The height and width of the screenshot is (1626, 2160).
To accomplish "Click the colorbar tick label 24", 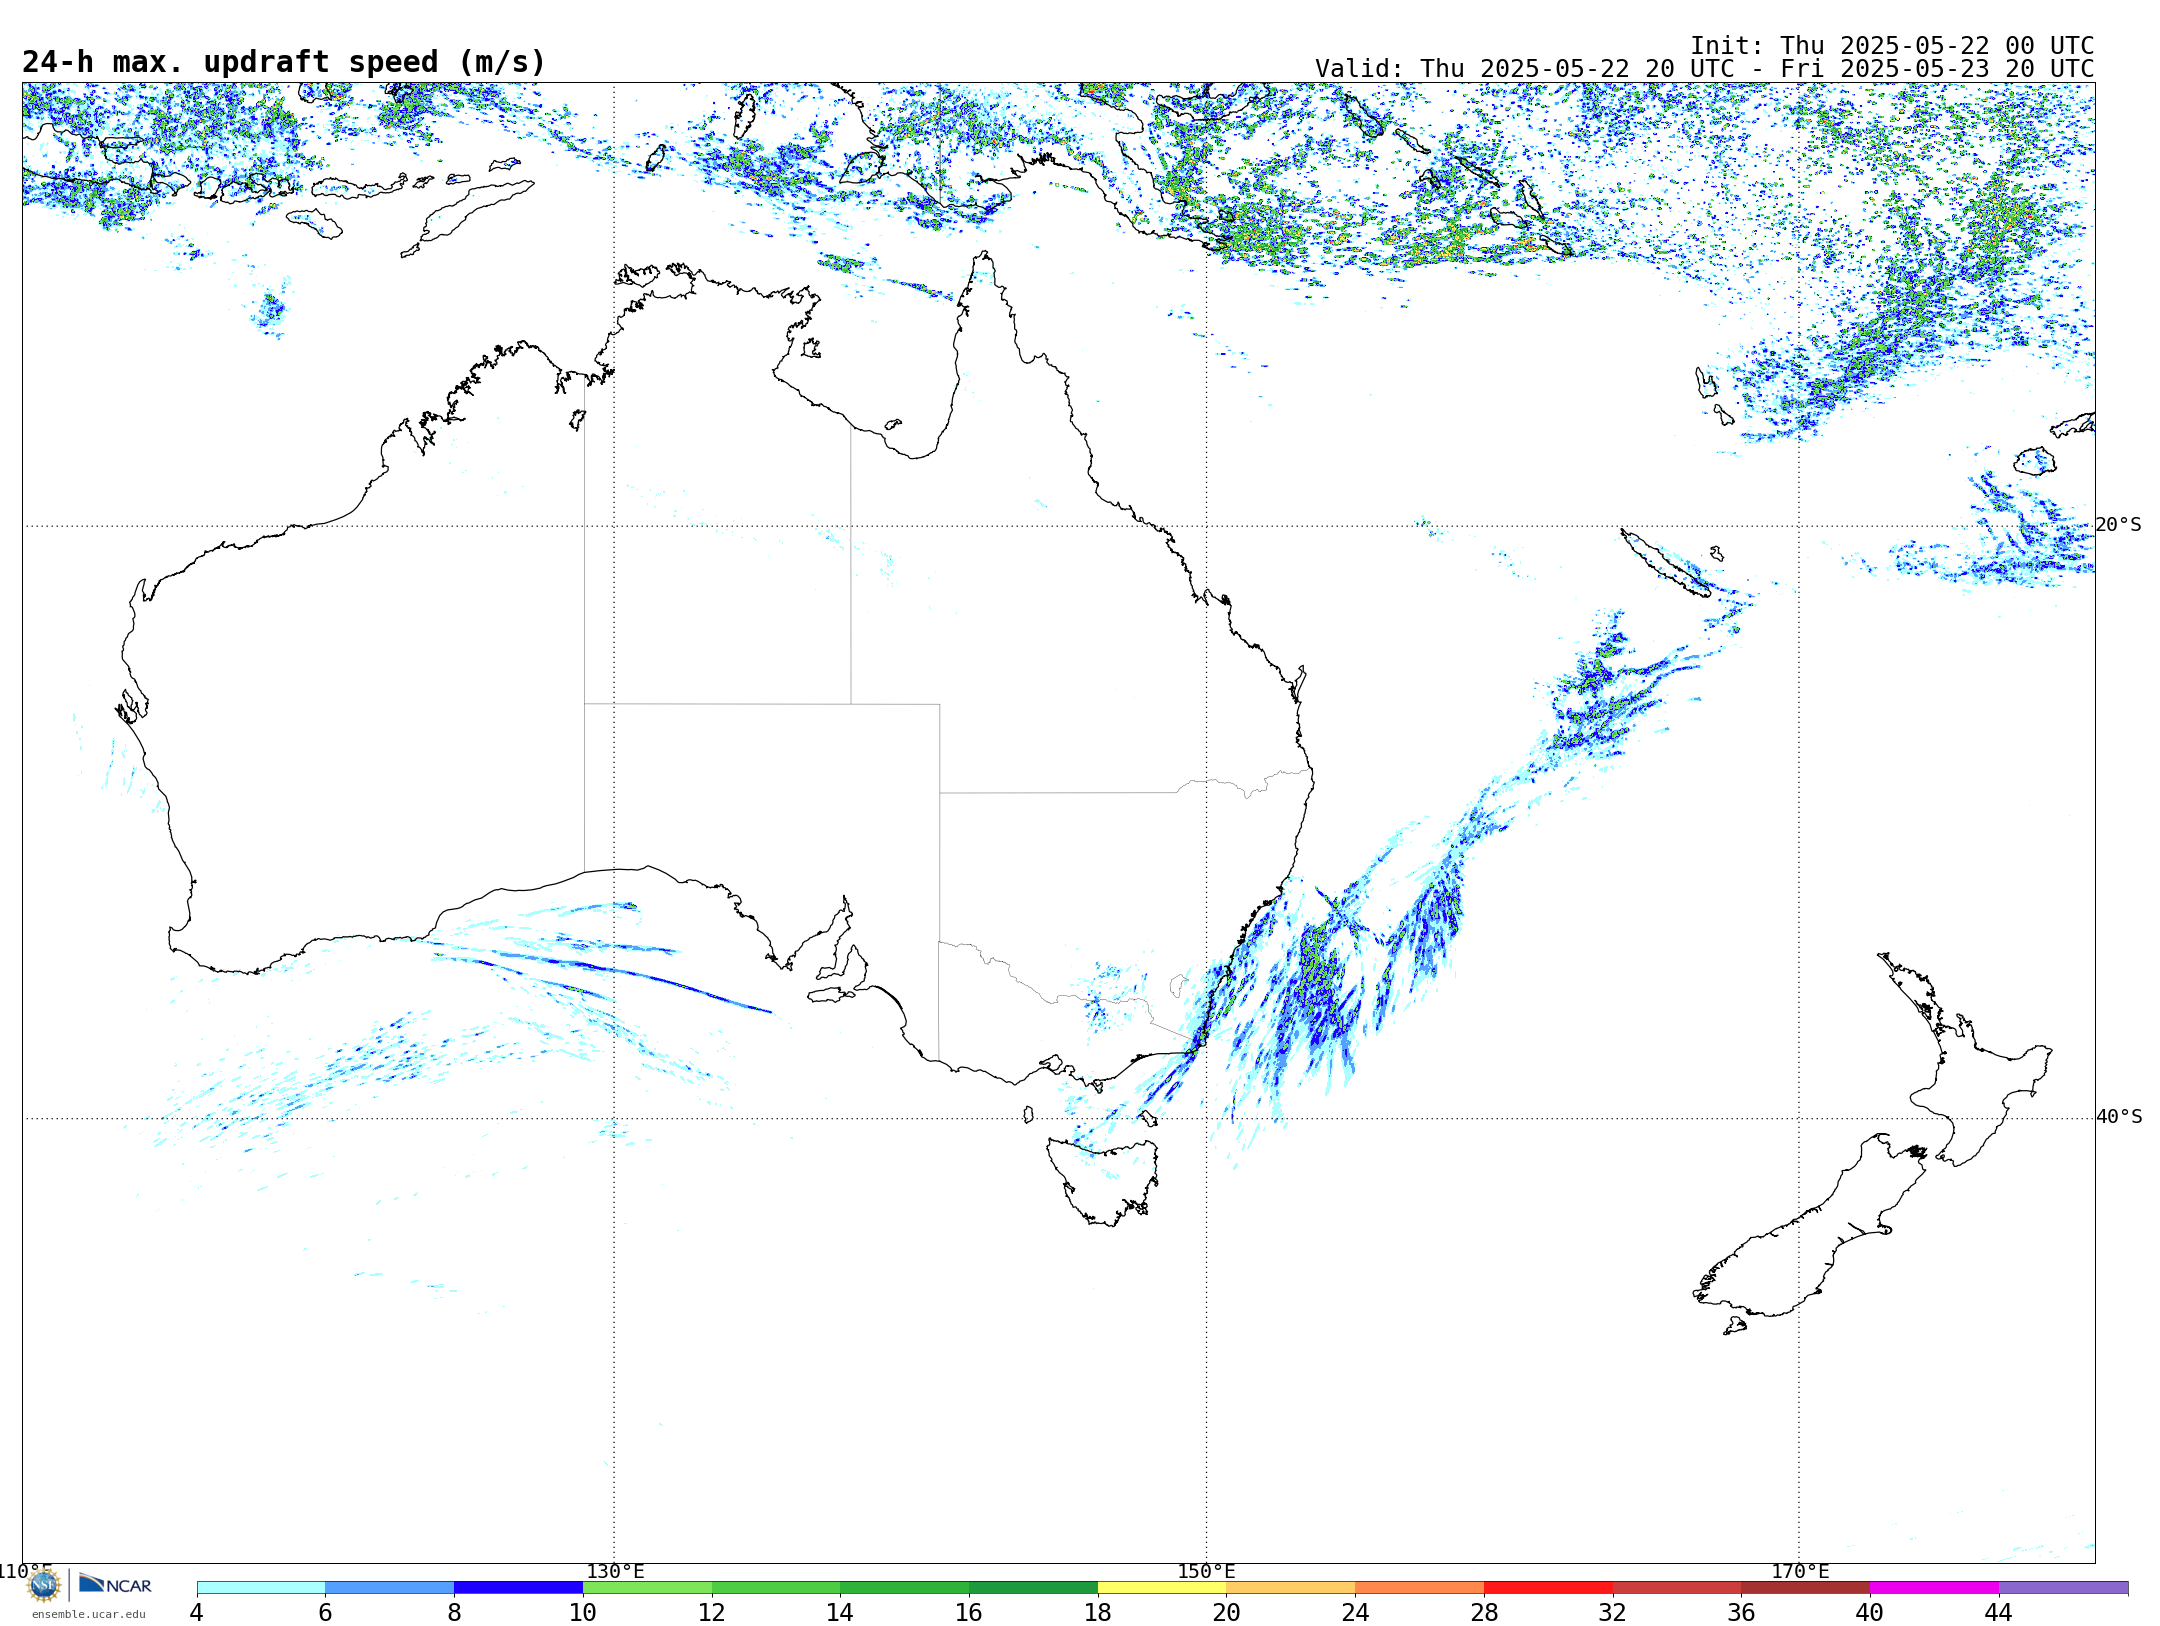I will (1355, 1612).
